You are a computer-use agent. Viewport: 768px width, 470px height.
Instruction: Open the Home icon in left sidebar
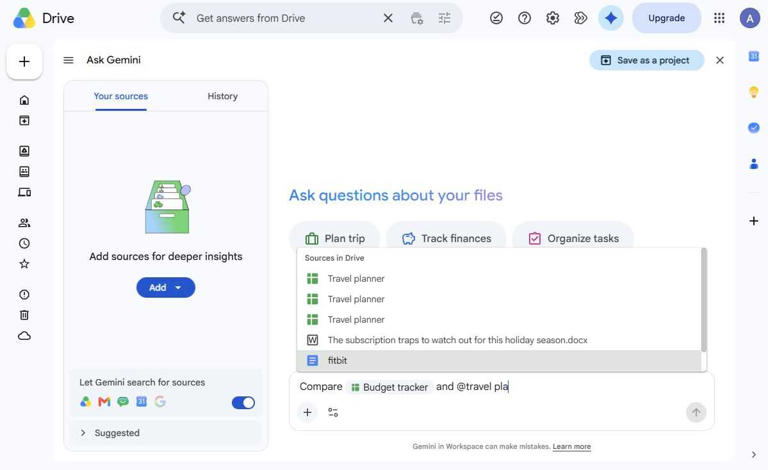[24, 100]
